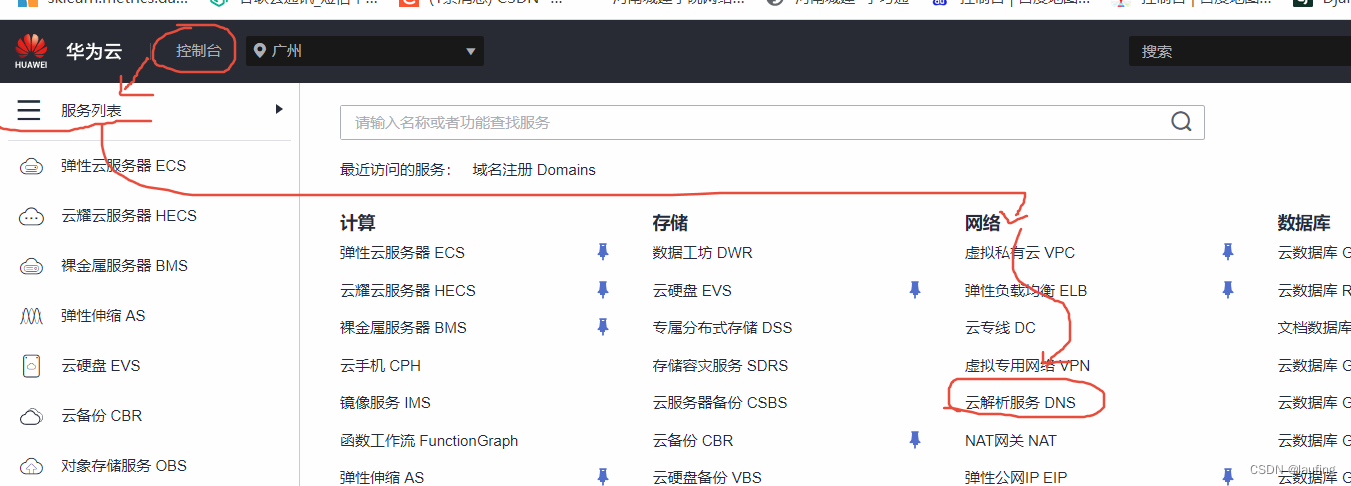This screenshot has width=1351, height=486.
Task: Click the 存储 category heading
Action: [670, 222]
